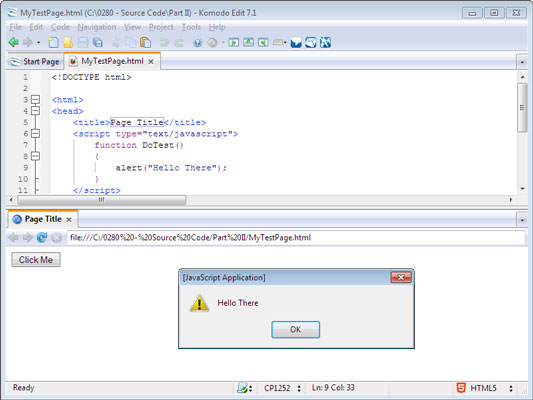
Task: Click the editor scroll down arrow
Action: 522,188
